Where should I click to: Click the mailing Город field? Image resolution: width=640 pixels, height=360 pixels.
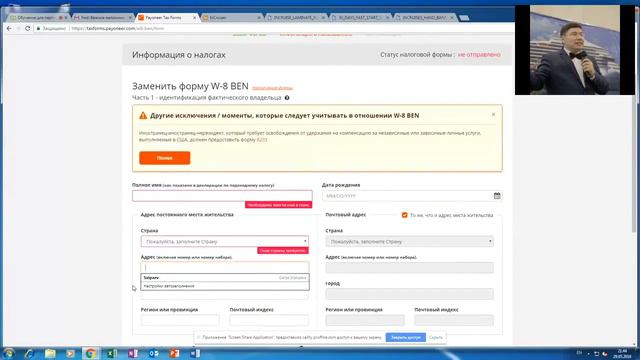pos(409,294)
